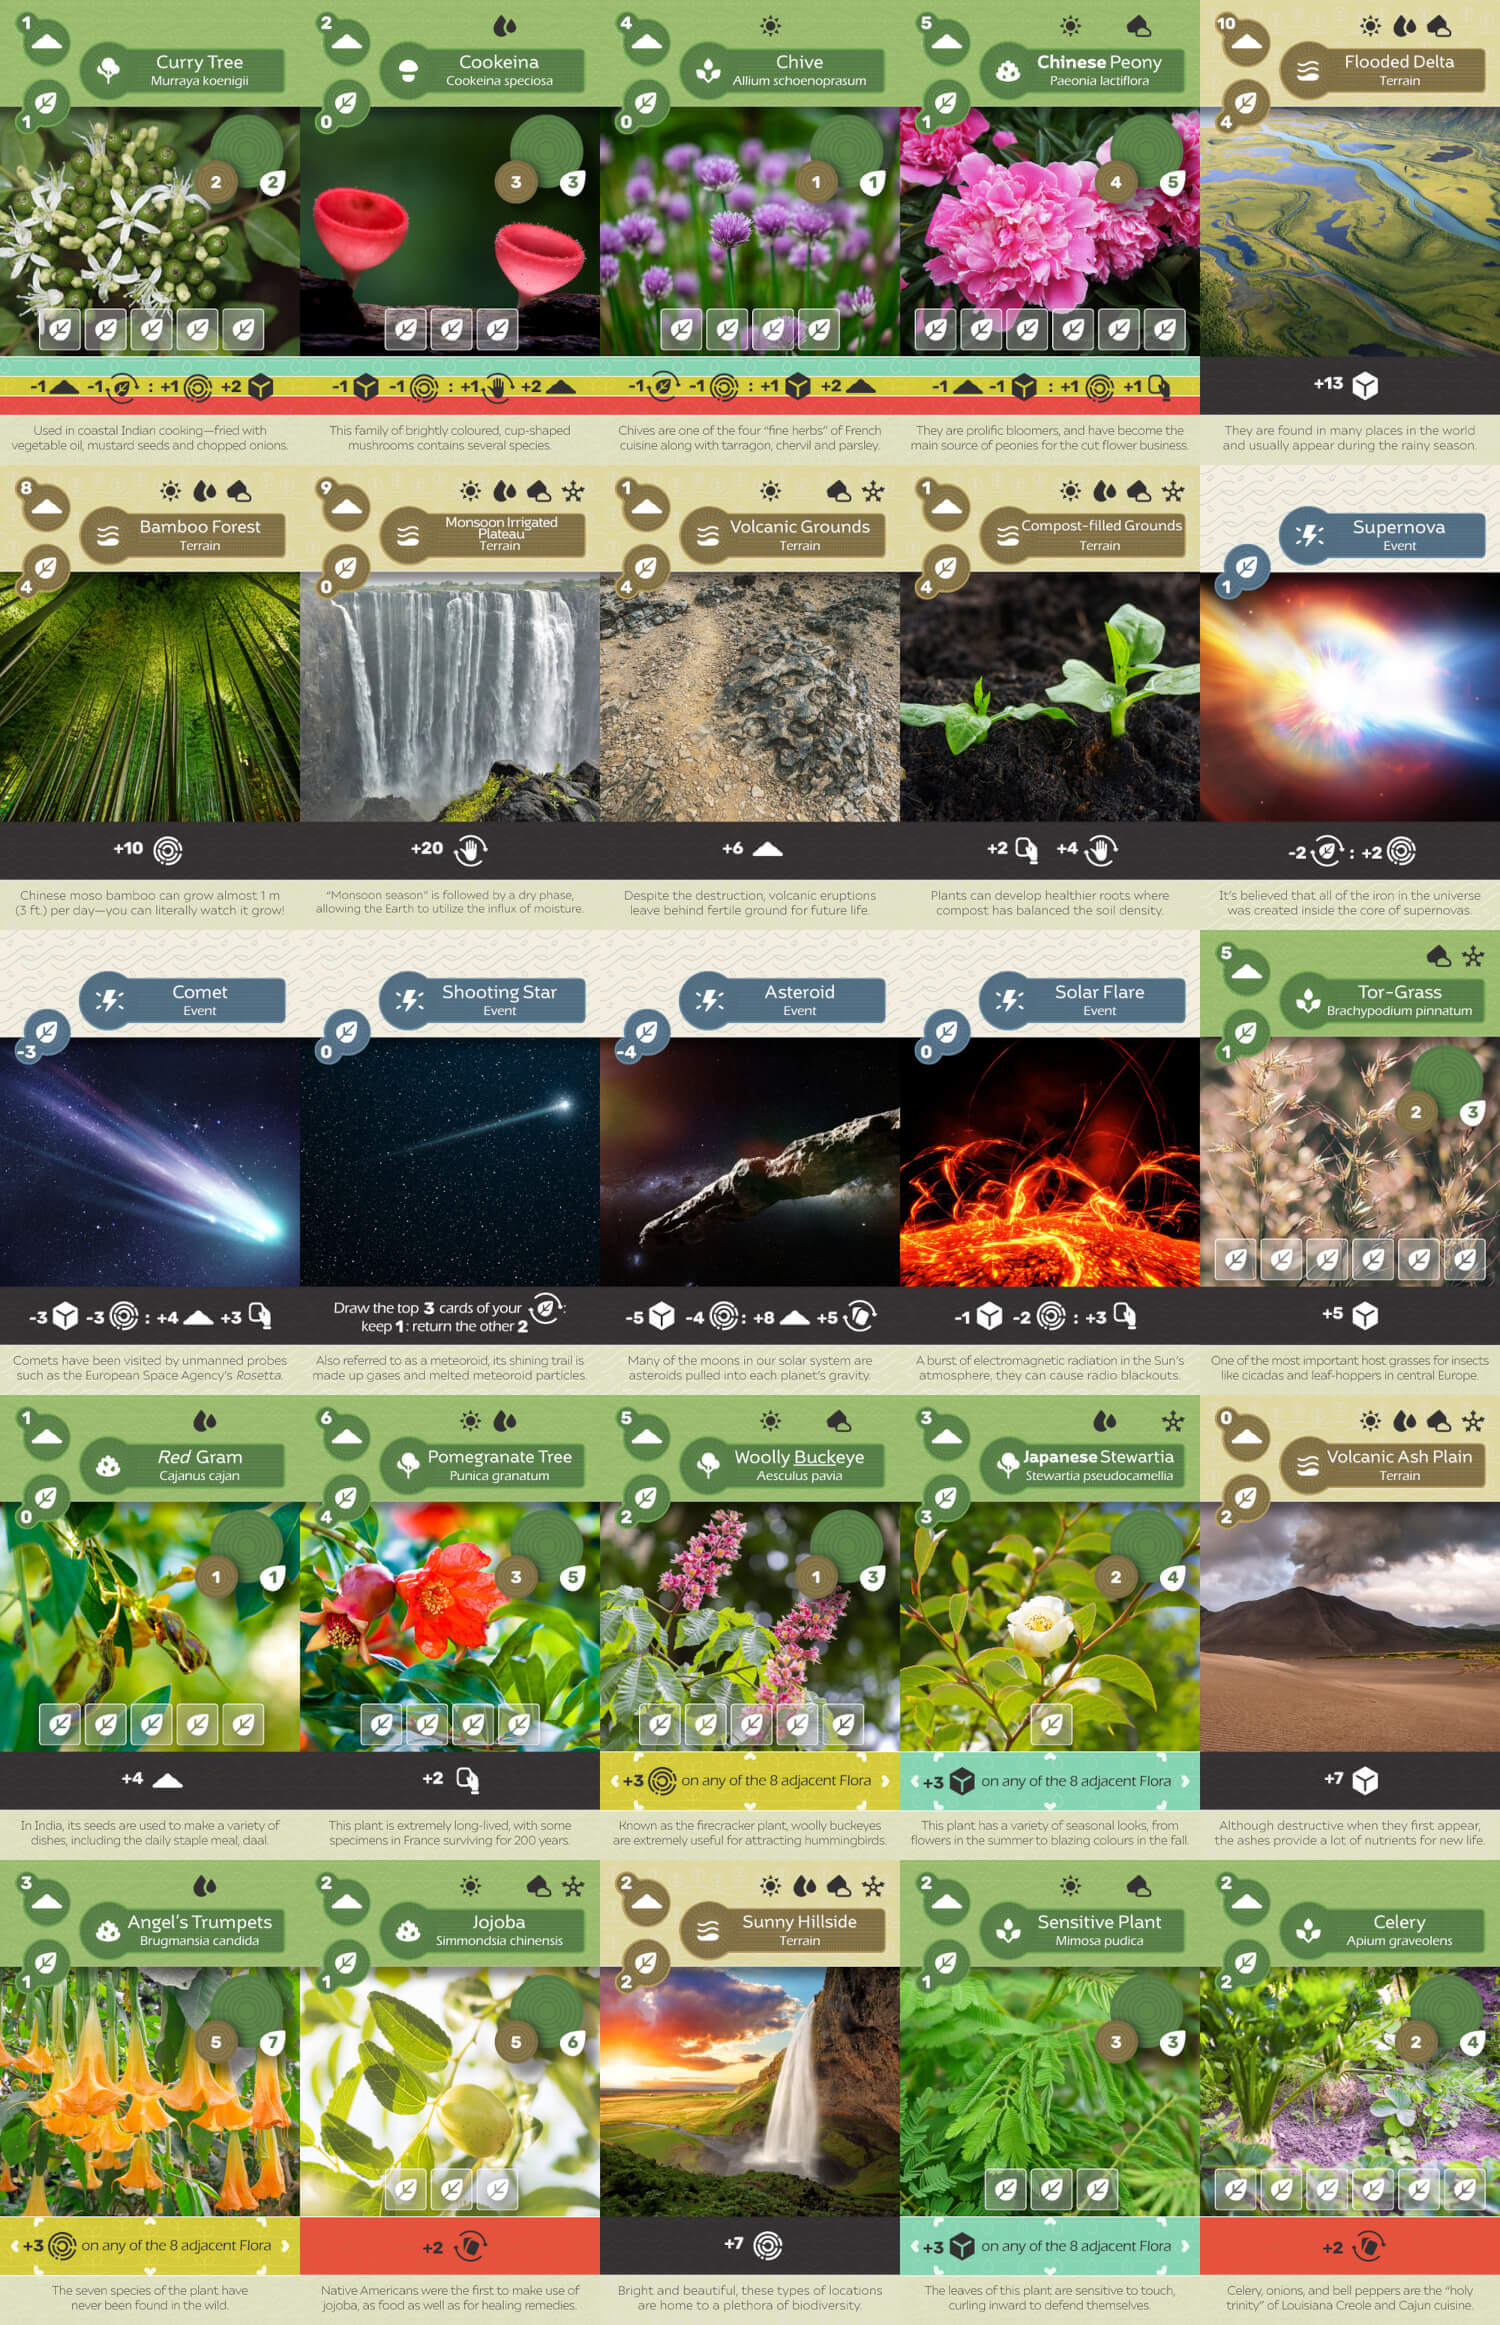Image resolution: width=1500 pixels, height=2325 pixels.
Task: Click the white cube icon beside +13
Action: 1365,385
